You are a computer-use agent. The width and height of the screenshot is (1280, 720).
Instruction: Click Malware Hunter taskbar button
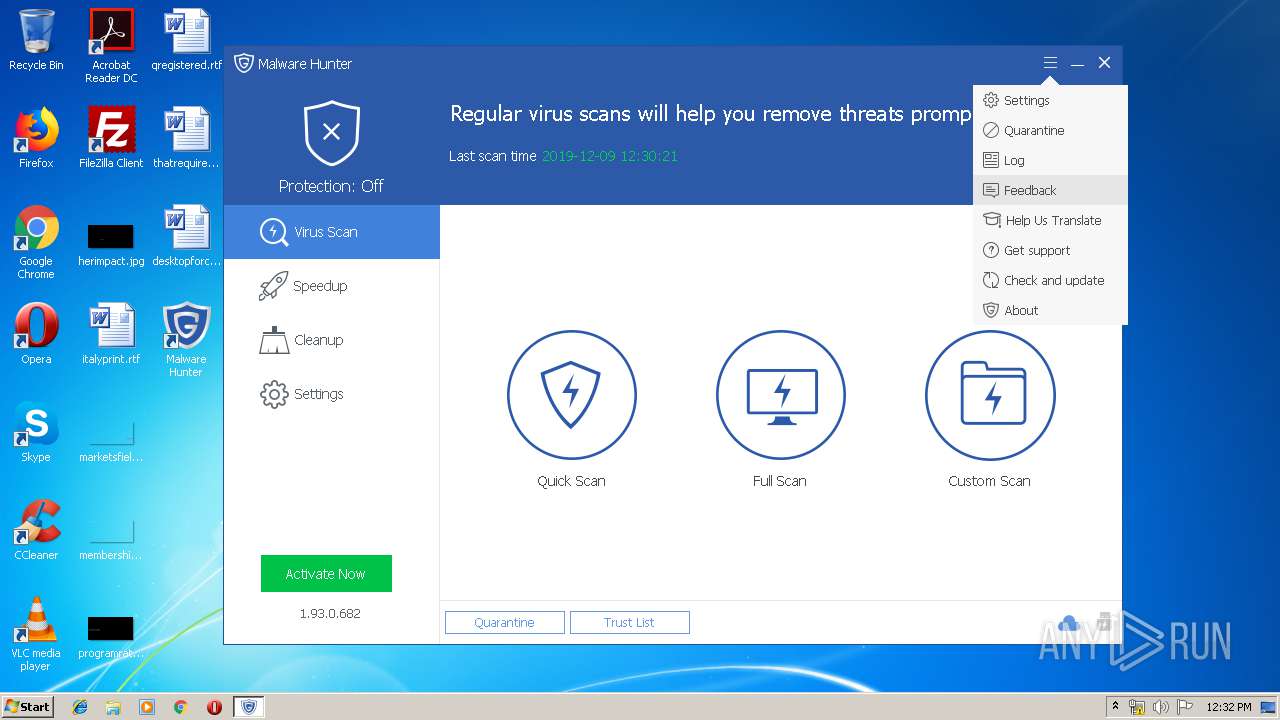click(x=249, y=707)
